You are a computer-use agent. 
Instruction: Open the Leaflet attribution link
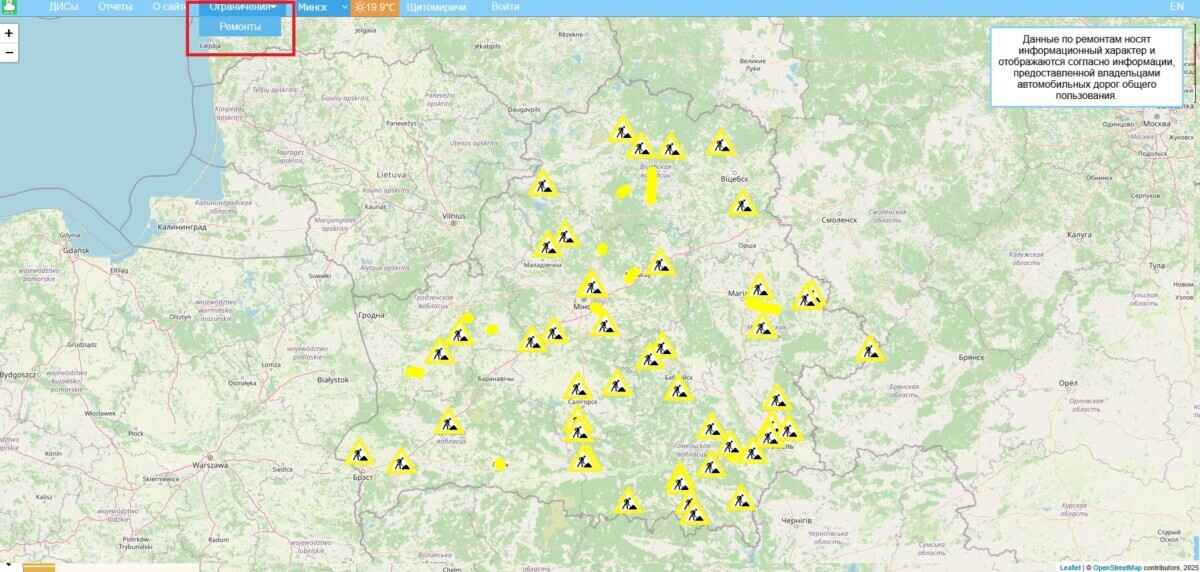pyautogui.click(x=1069, y=567)
